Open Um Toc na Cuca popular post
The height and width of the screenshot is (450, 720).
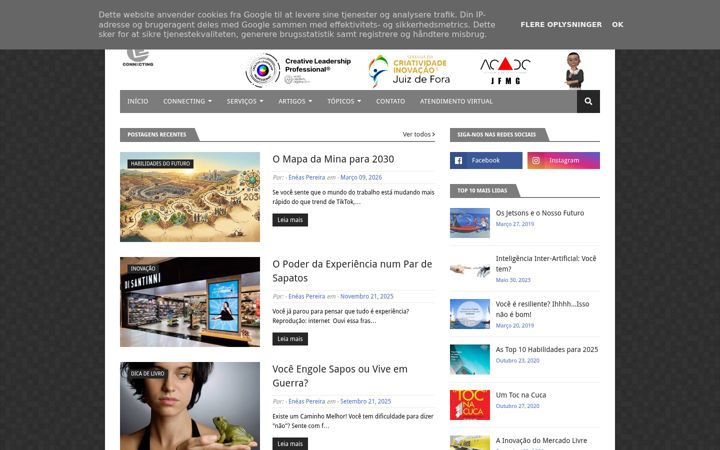tap(521, 395)
